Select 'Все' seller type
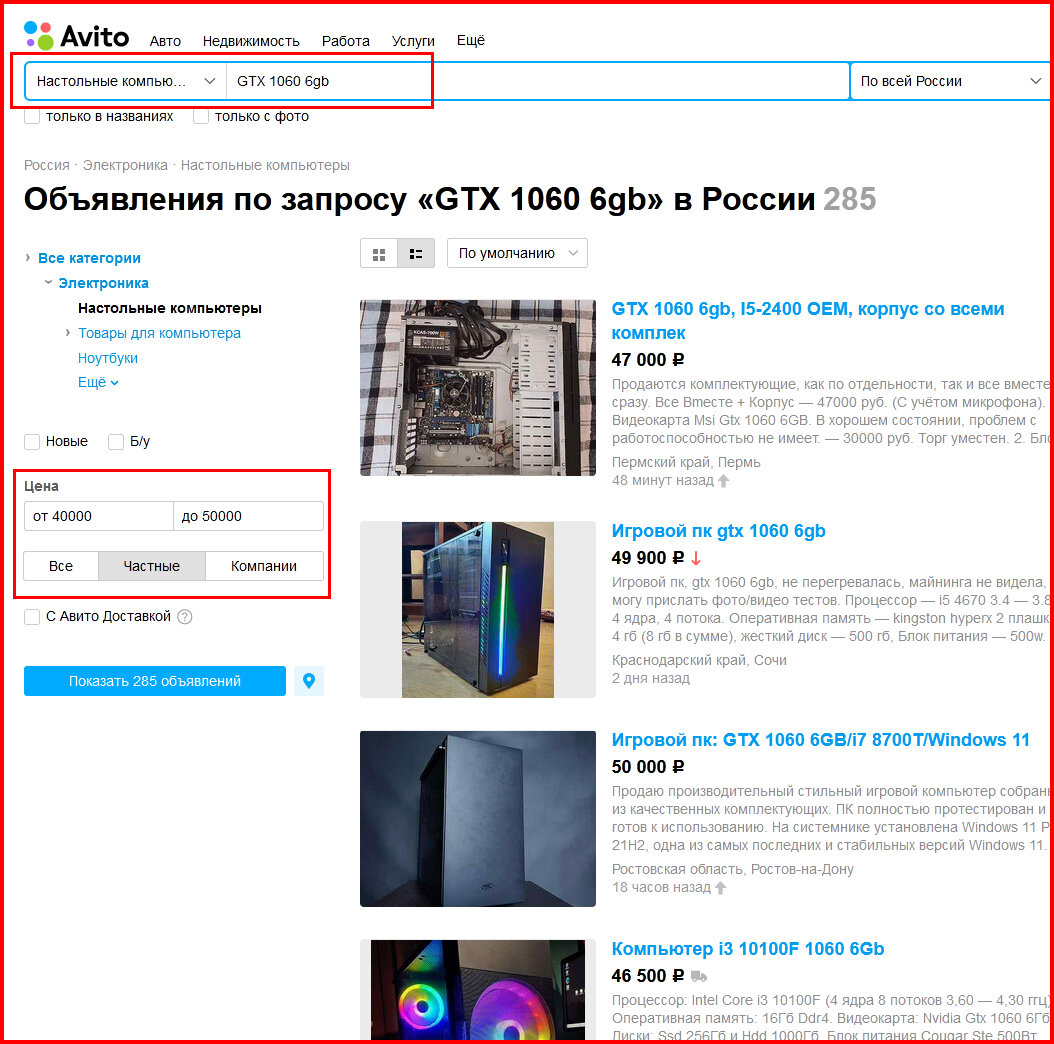The image size is (1054, 1044). point(61,566)
